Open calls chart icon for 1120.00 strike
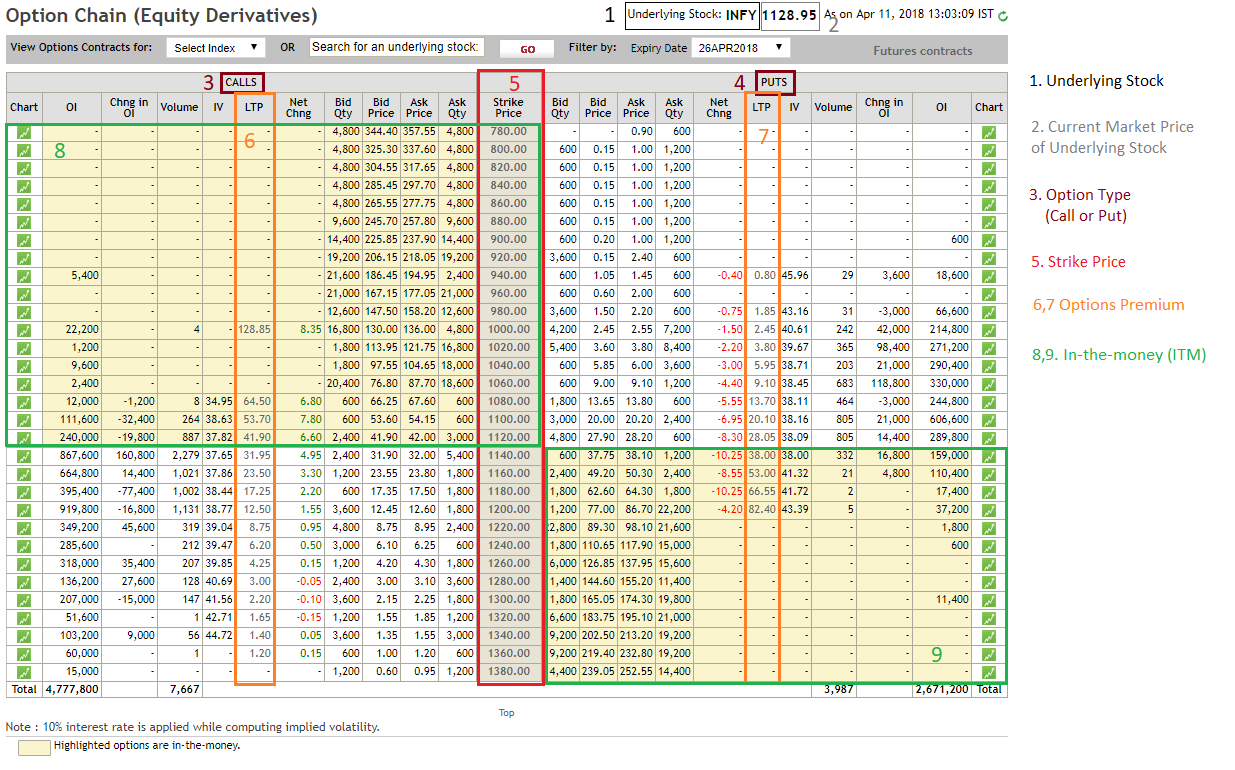Image resolution: width=1235 pixels, height=770 pixels. pos(24,438)
